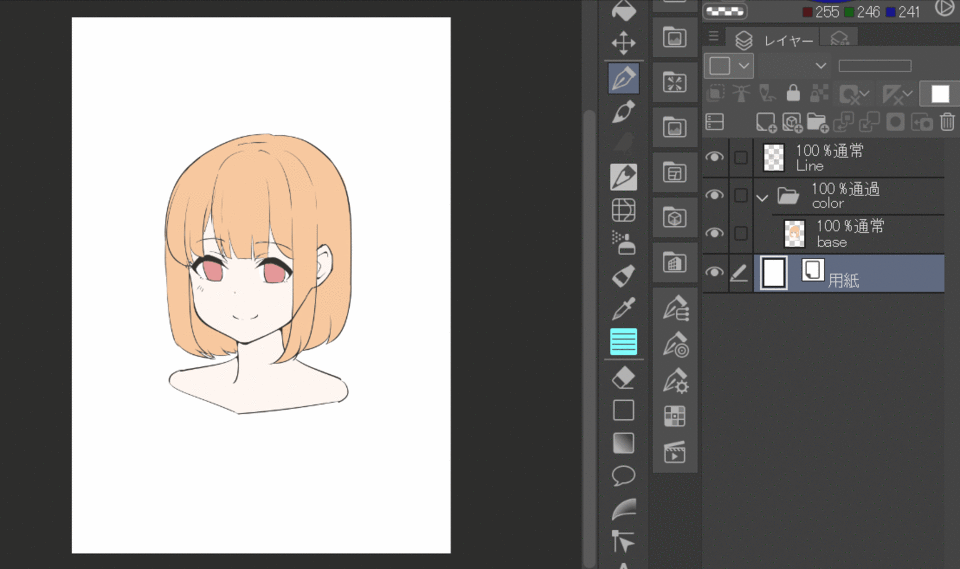The image size is (960, 569).
Task: Open the palette color dropdown
Action: pyautogui.click(x=729, y=66)
